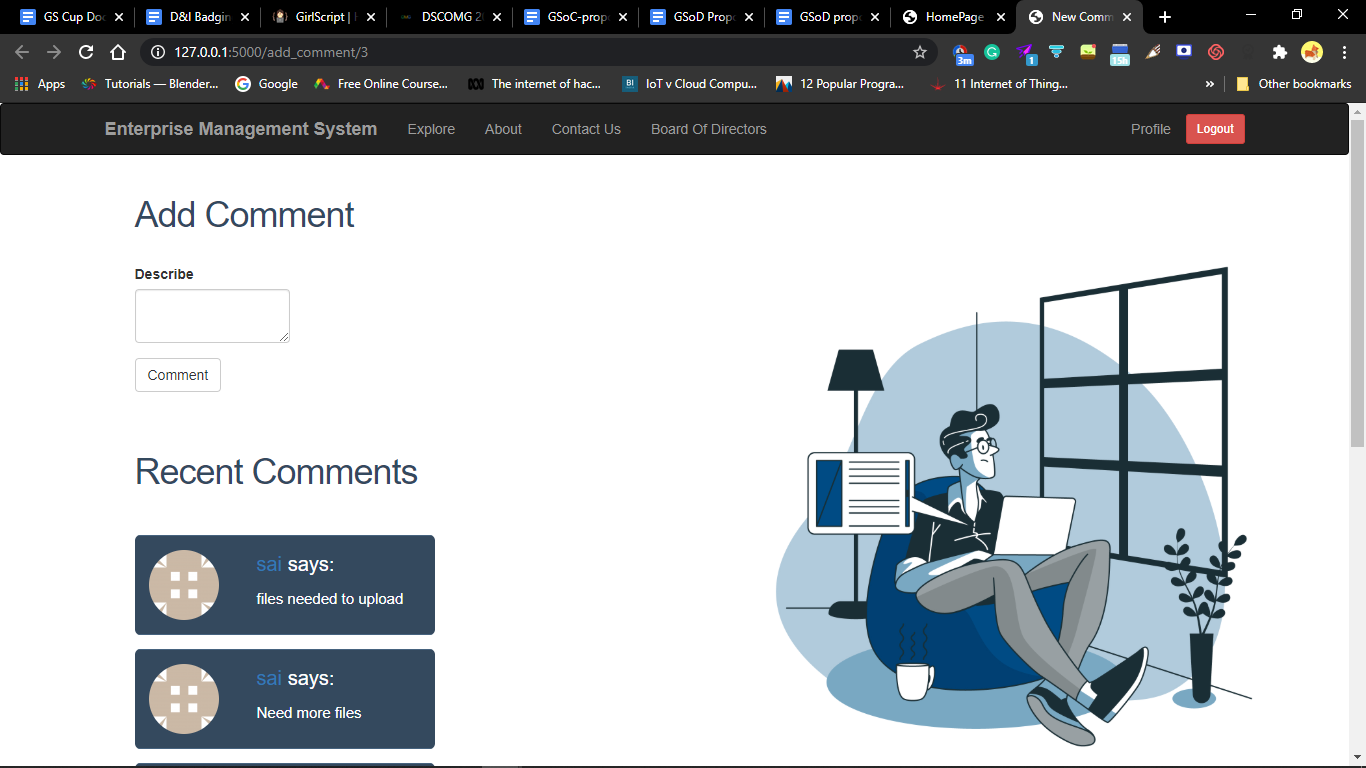Open the Chrome three-dot menu
This screenshot has height=768, width=1366.
pyautogui.click(x=1344, y=52)
